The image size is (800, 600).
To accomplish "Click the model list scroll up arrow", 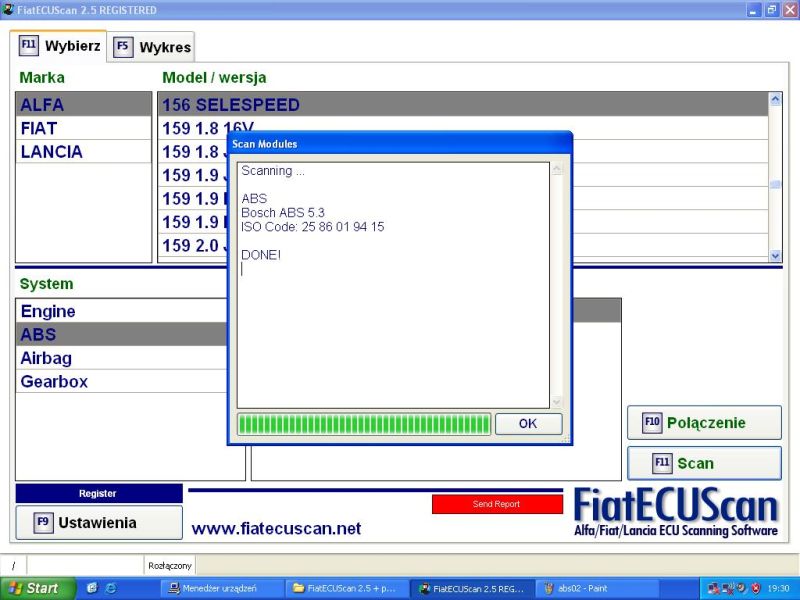I will (x=775, y=99).
